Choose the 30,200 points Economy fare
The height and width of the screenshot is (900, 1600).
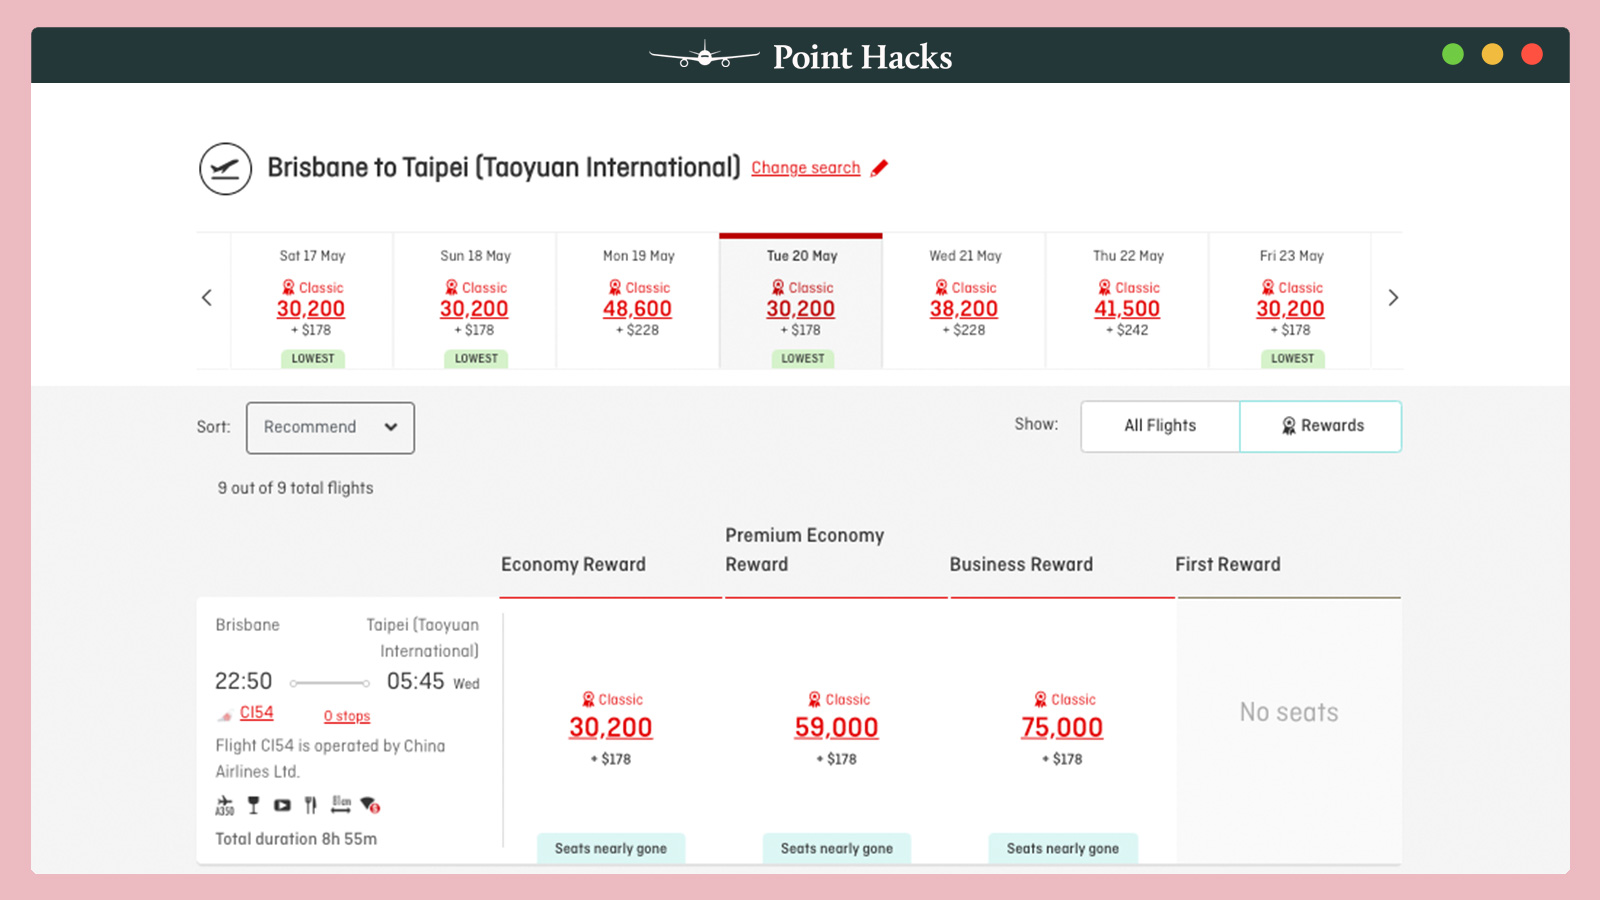coord(611,728)
